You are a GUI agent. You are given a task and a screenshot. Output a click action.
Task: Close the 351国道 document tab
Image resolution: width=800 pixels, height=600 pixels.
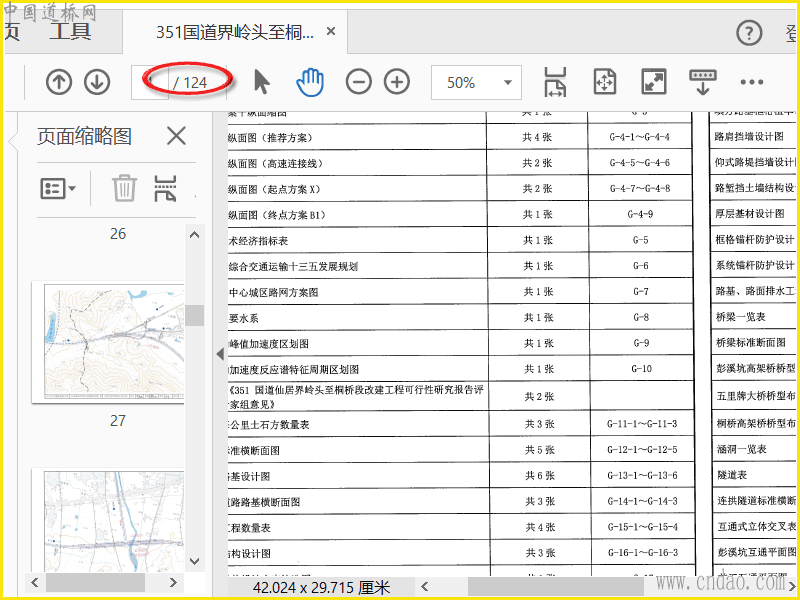(331, 32)
